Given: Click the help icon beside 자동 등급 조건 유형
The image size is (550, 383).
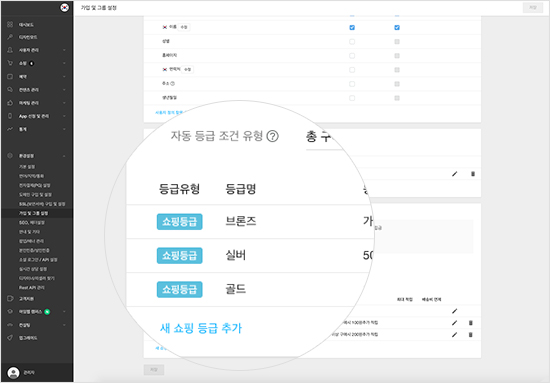Looking at the screenshot, I should 273,136.
